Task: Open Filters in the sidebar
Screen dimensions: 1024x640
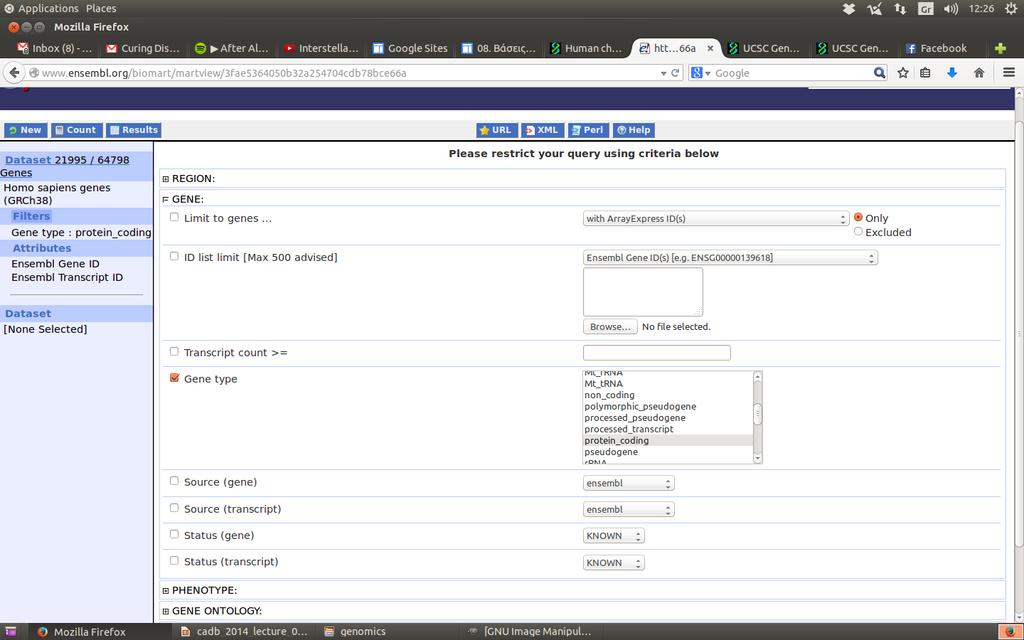Action: [x=31, y=216]
